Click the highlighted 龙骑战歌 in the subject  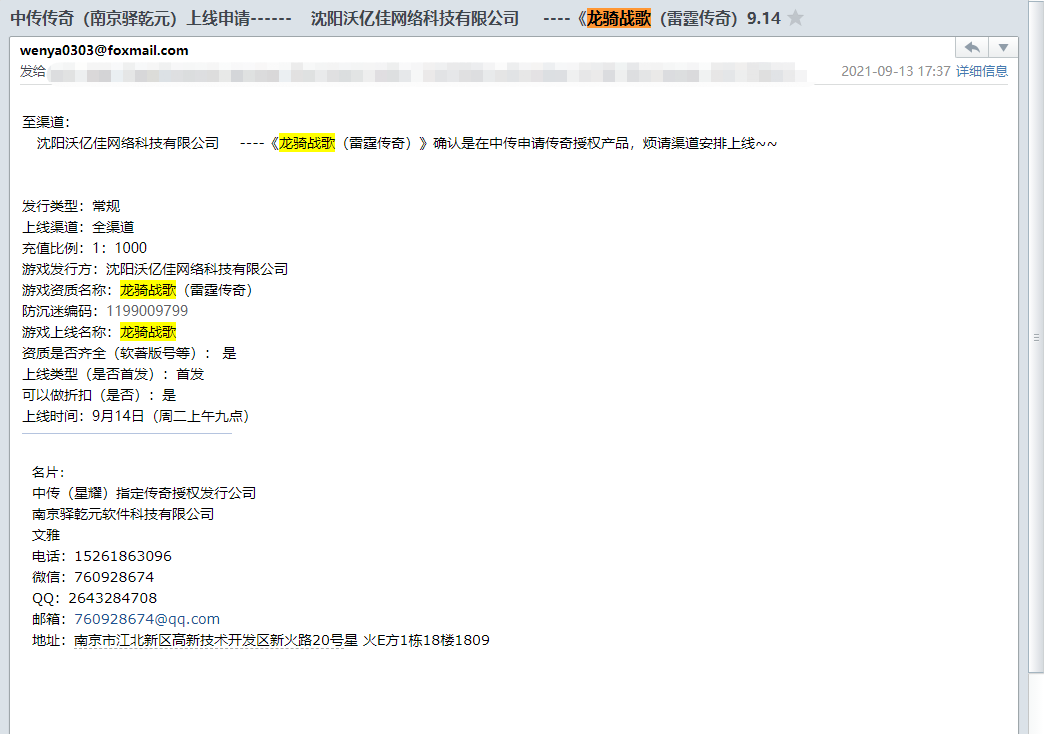point(619,18)
